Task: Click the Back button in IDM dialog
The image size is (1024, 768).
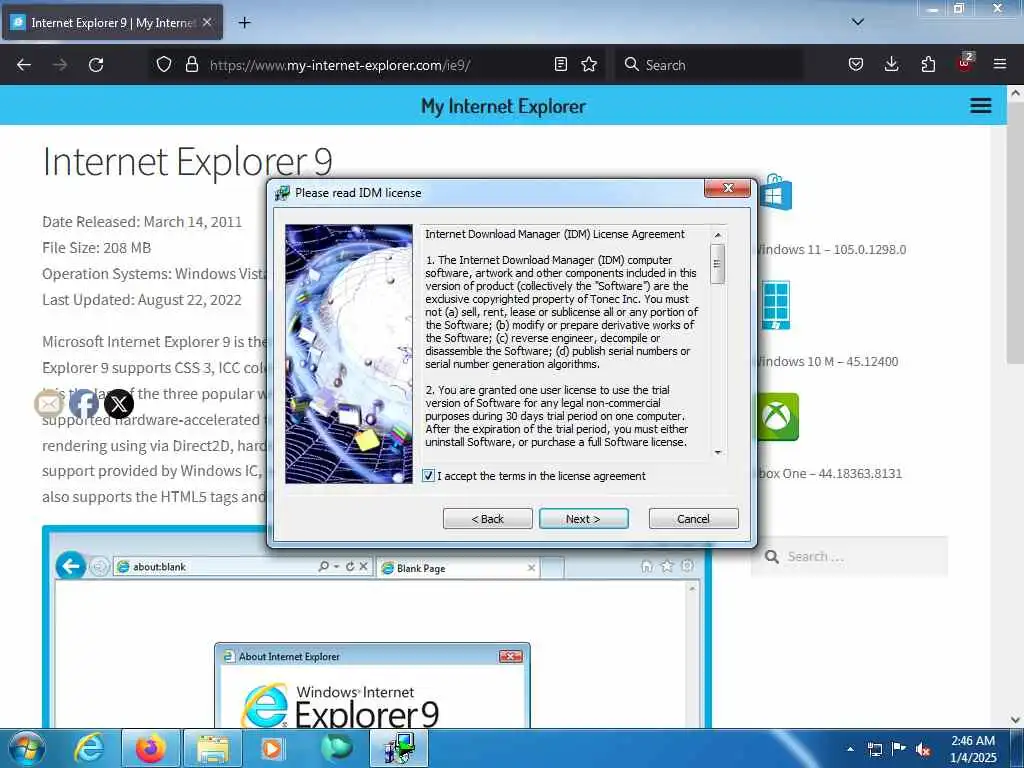Action: tap(487, 519)
